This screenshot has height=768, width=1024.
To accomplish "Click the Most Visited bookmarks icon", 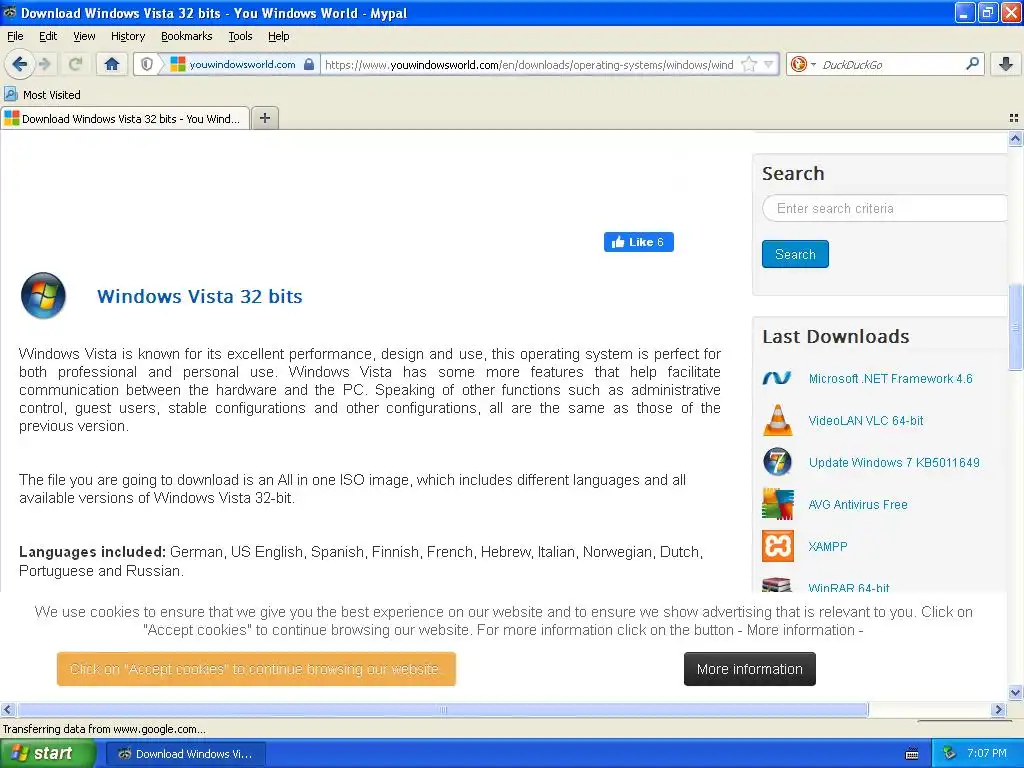I will tap(10, 95).
